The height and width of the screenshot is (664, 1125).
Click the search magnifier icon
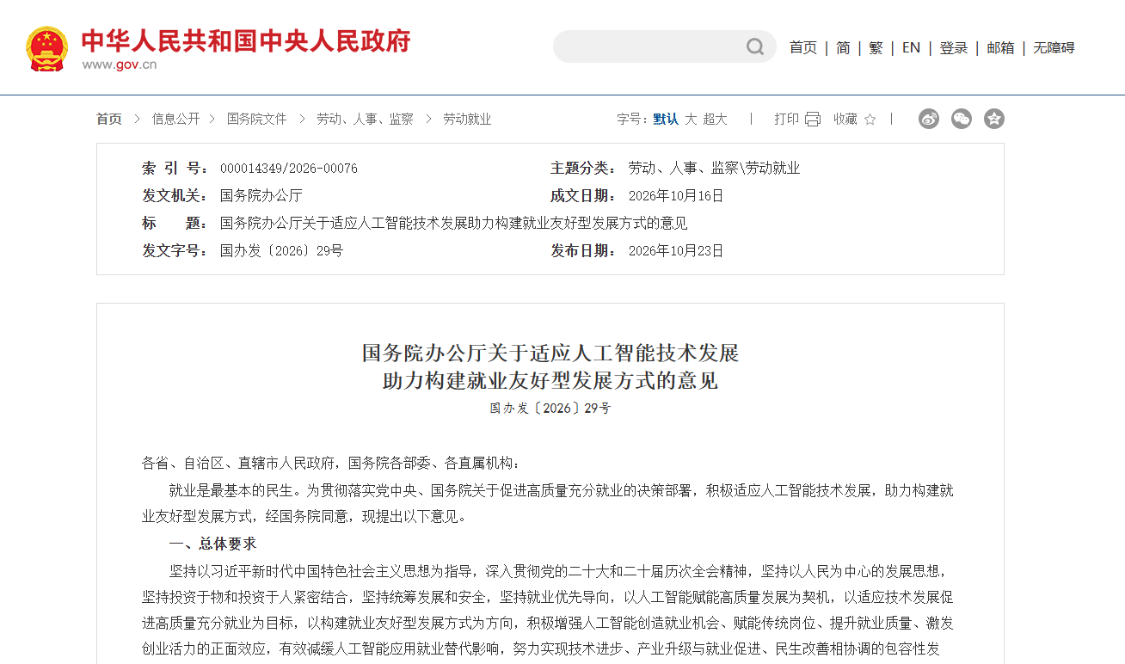[755, 47]
